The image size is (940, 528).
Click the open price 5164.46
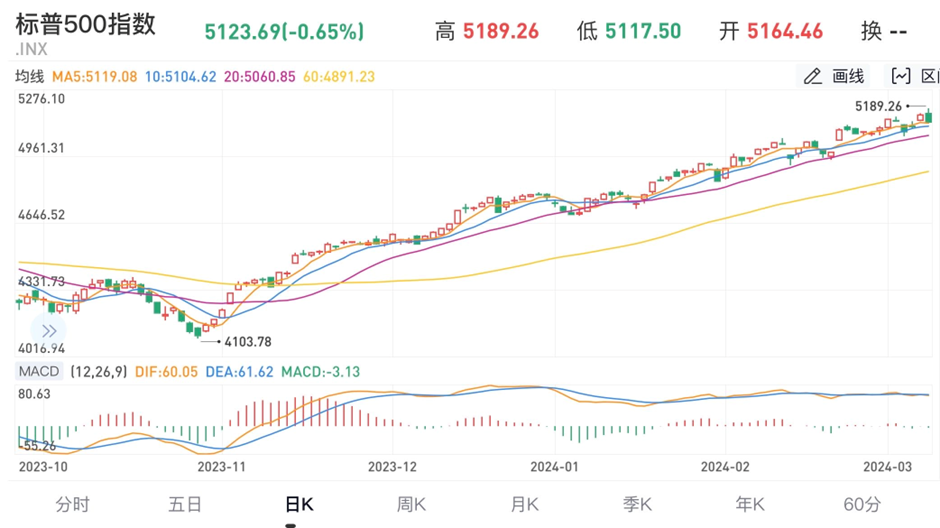(785, 31)
